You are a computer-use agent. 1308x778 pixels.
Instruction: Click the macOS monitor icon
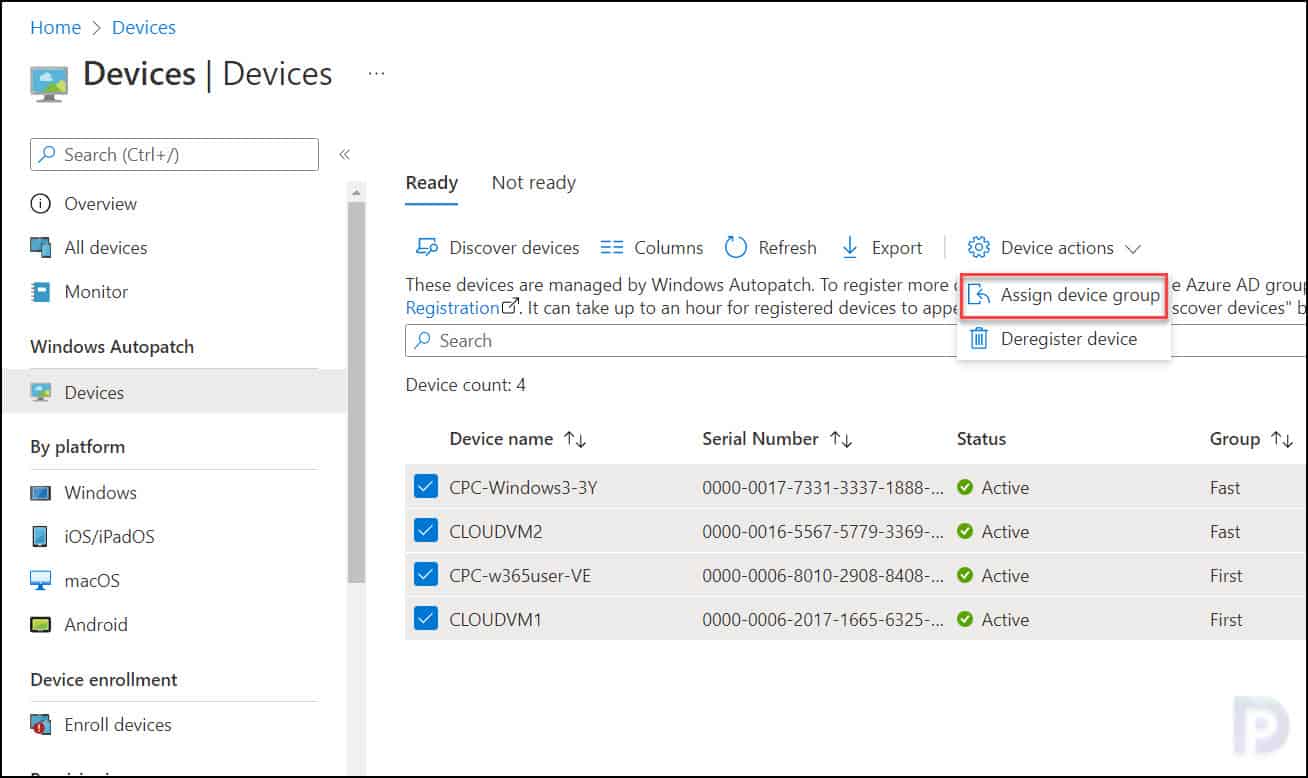41,581
